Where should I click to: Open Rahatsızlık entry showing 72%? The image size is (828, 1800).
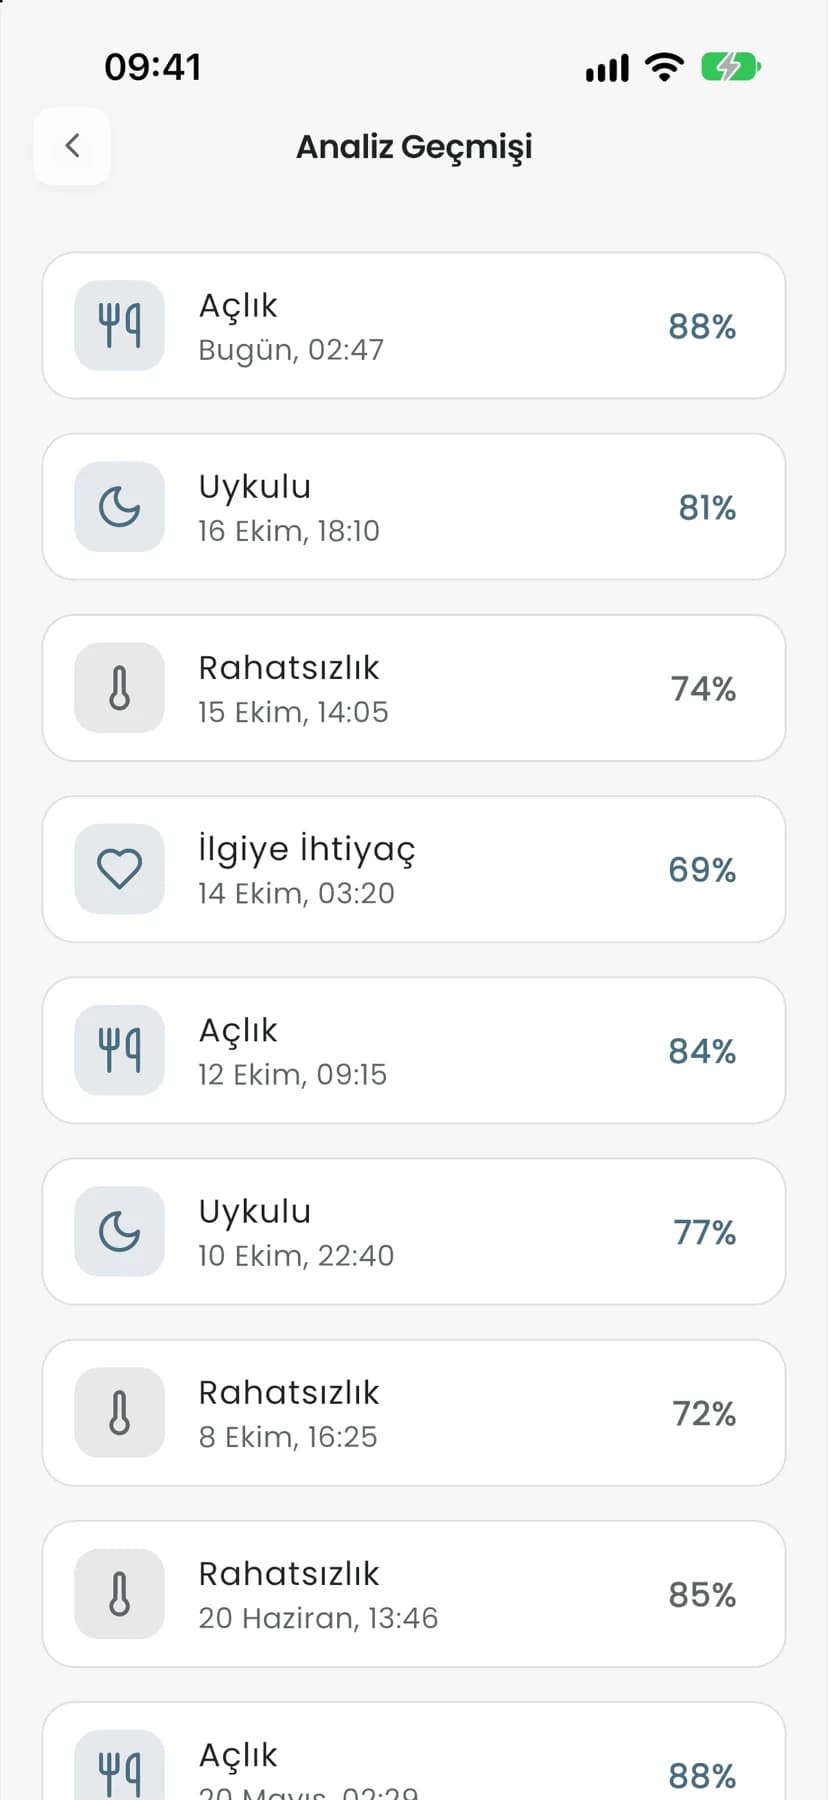[414, 1413]
